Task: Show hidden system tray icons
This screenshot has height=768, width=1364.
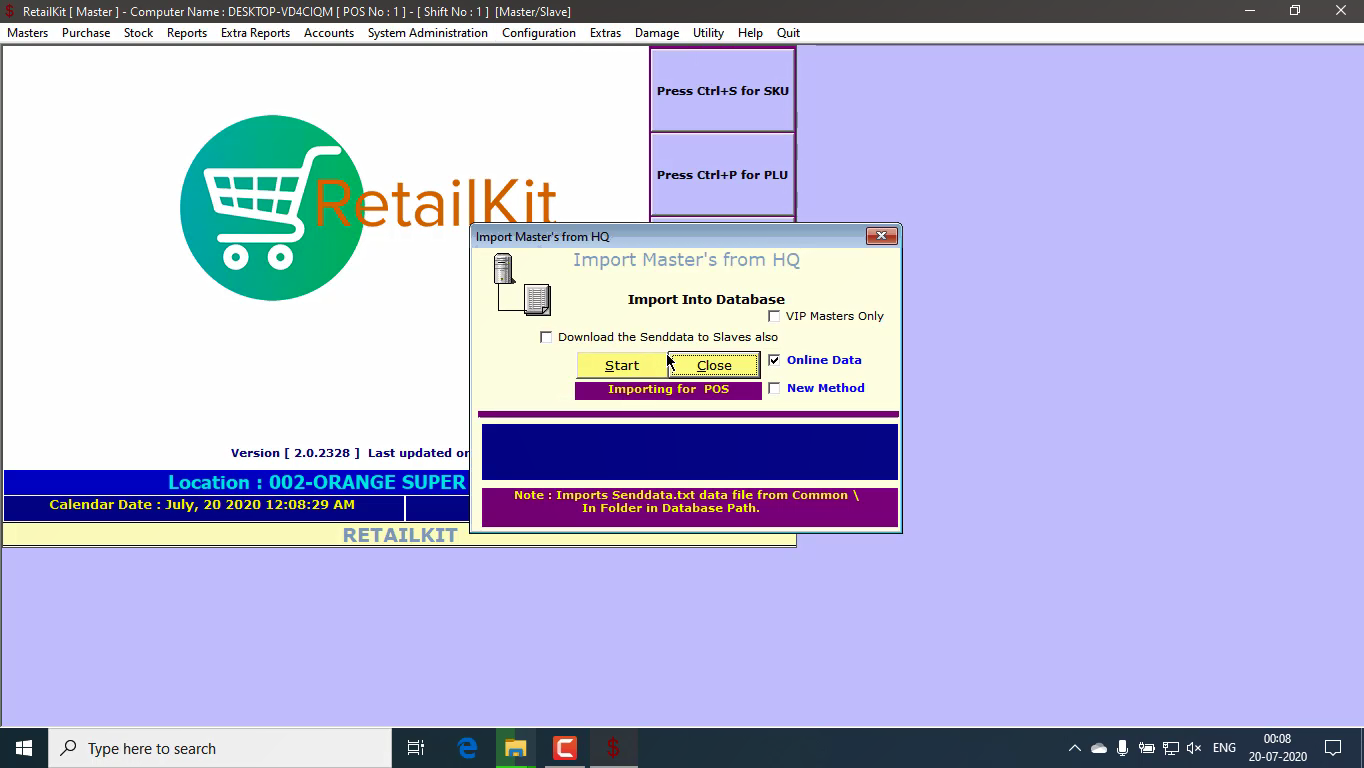Action: click(x=1075, y=748)
